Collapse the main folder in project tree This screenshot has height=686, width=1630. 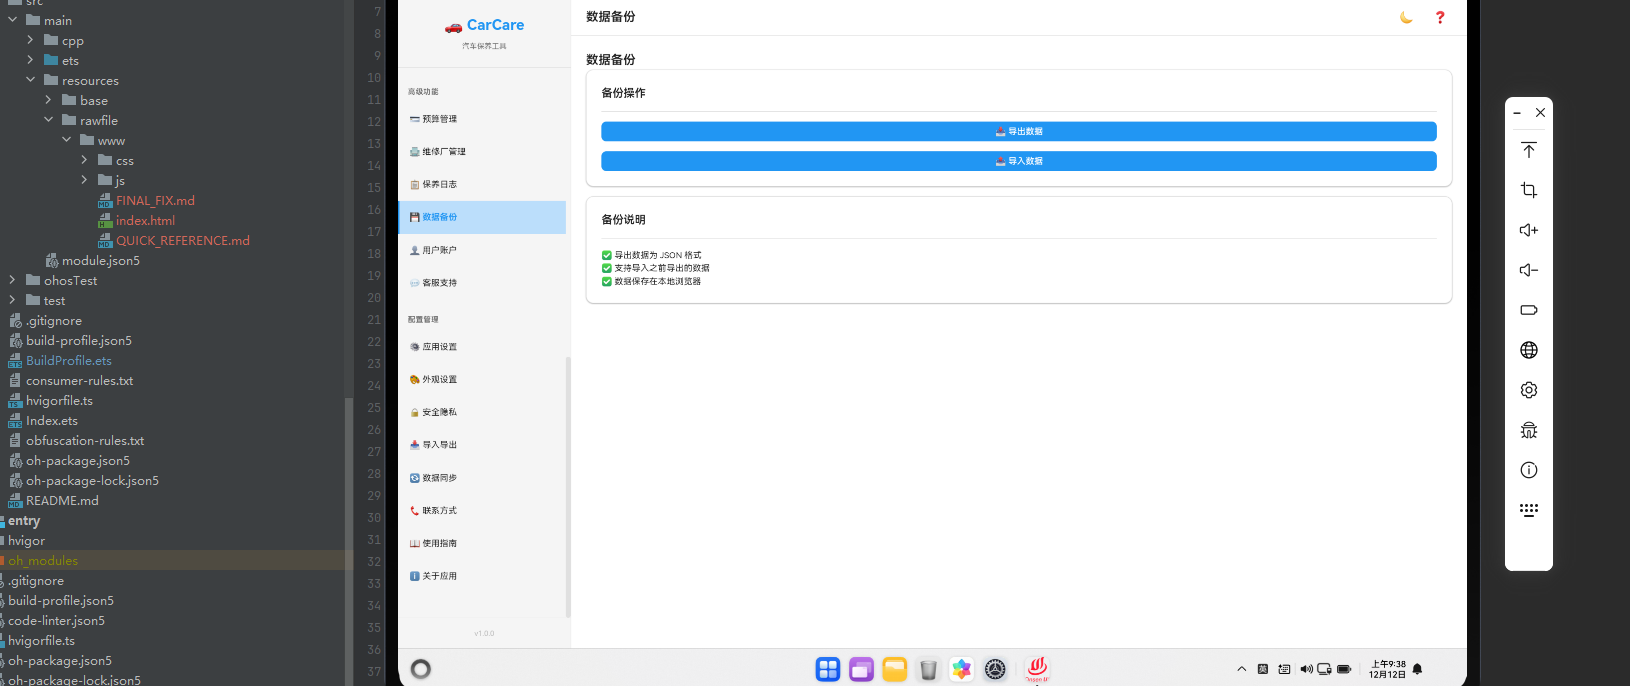click(x=12, y=20)
